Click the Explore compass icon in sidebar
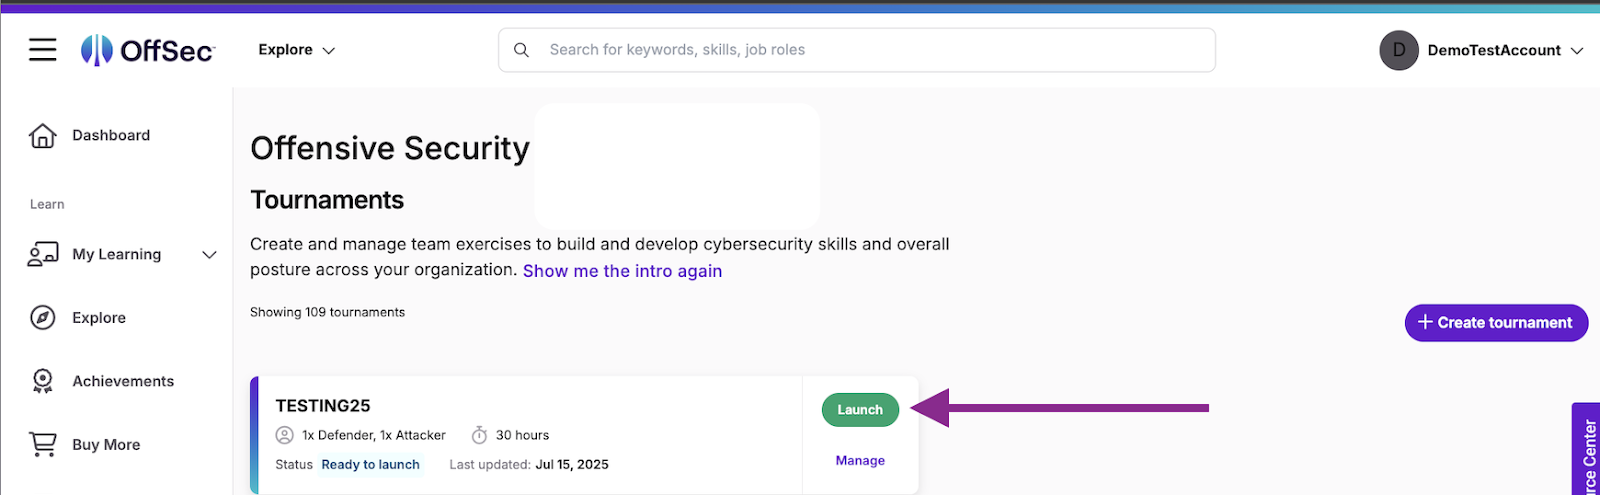 42,318
